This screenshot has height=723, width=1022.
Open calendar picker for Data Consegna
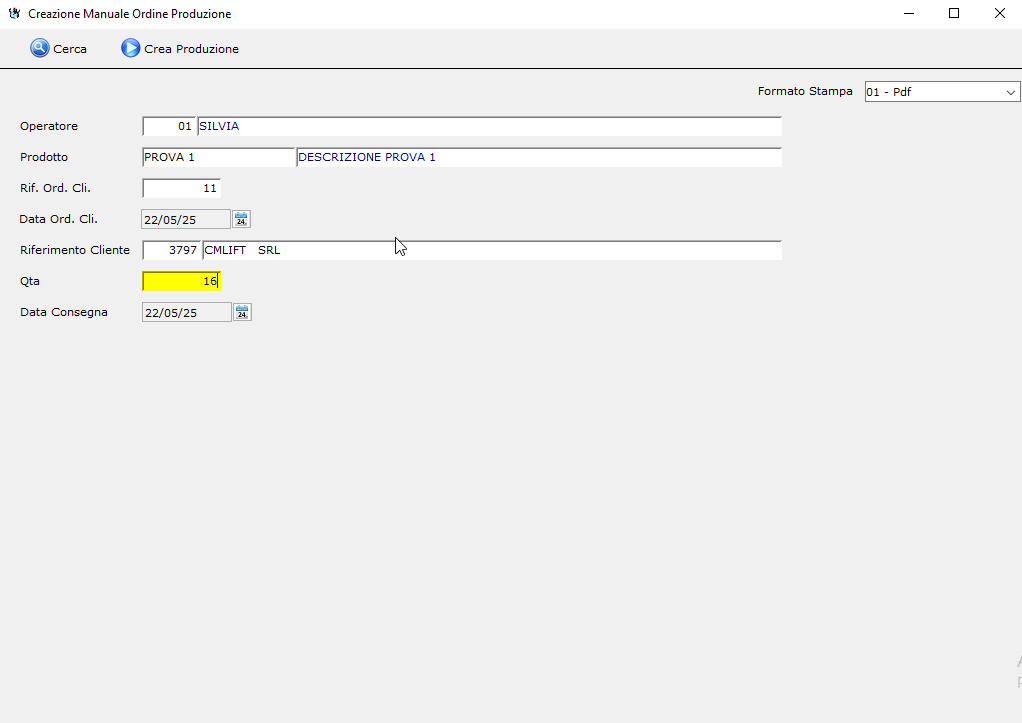coord(241,312)
